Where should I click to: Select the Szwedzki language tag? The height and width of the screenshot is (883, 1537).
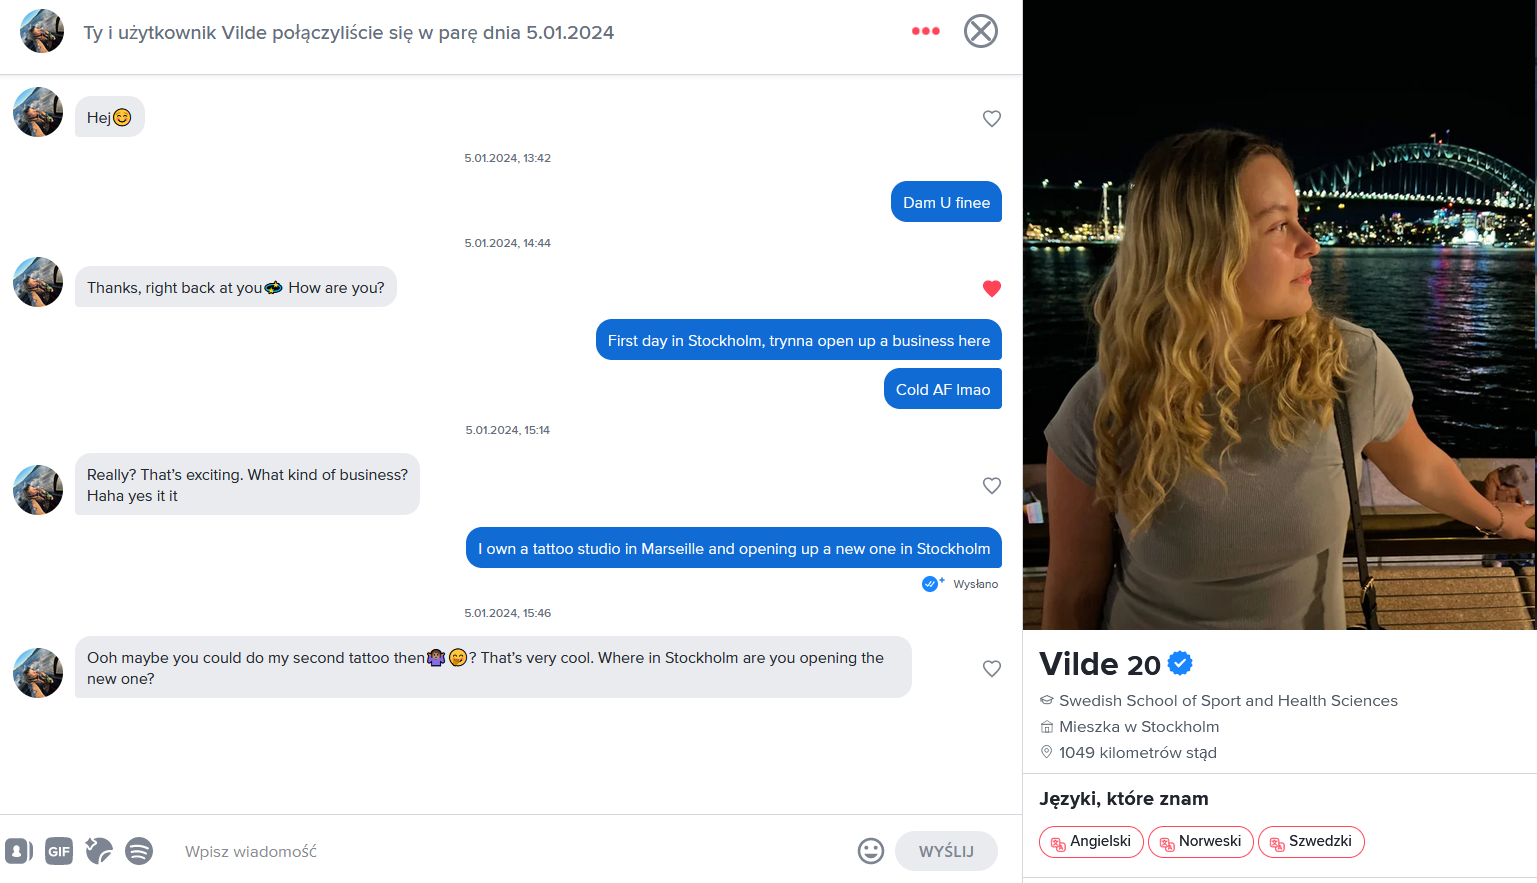(1311, 841)
